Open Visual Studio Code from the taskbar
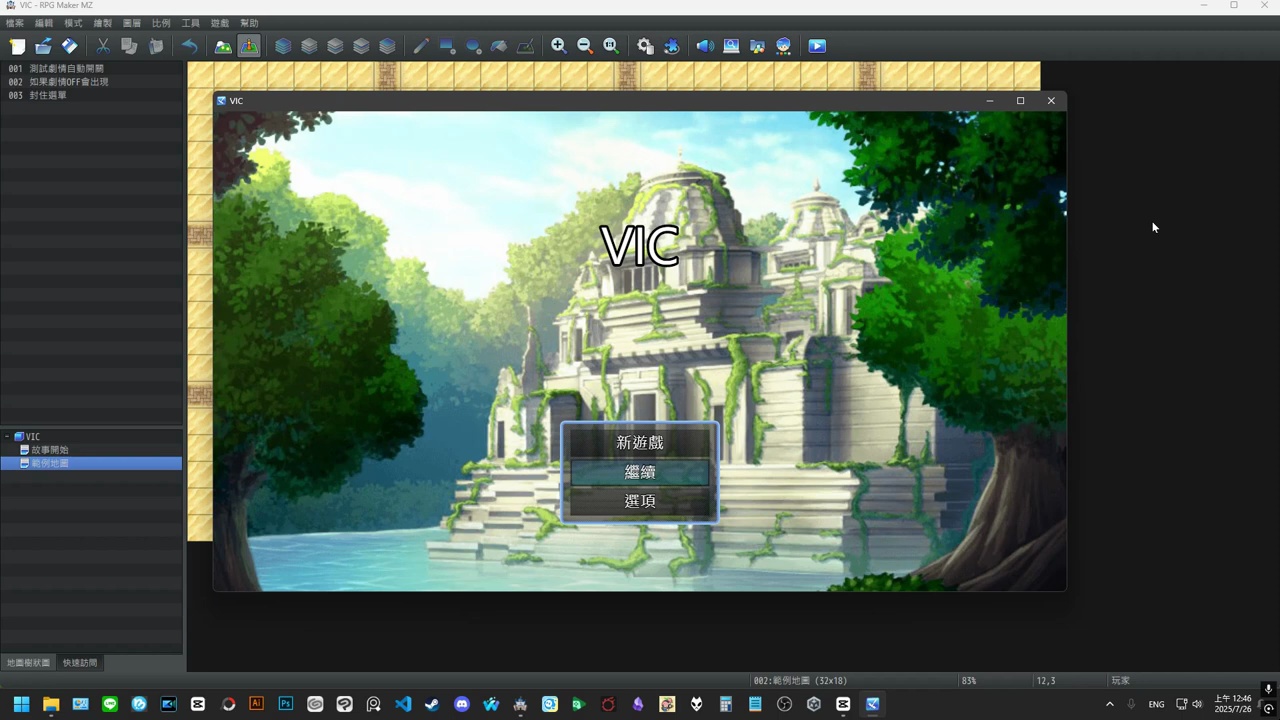Image resolution: width=1280 pixels, height=720 pixels. [x=403, y=704]
